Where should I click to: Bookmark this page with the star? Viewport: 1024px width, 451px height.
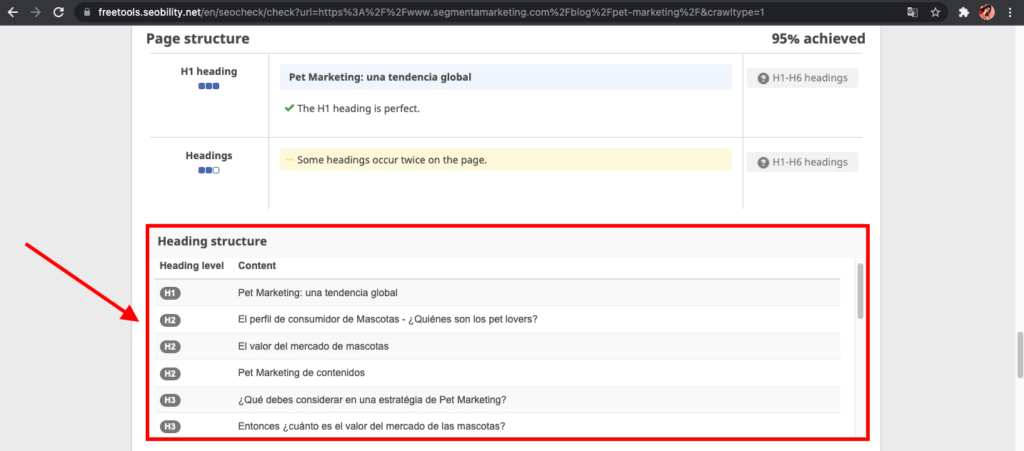pyautogui.click(x=935, y=12)
